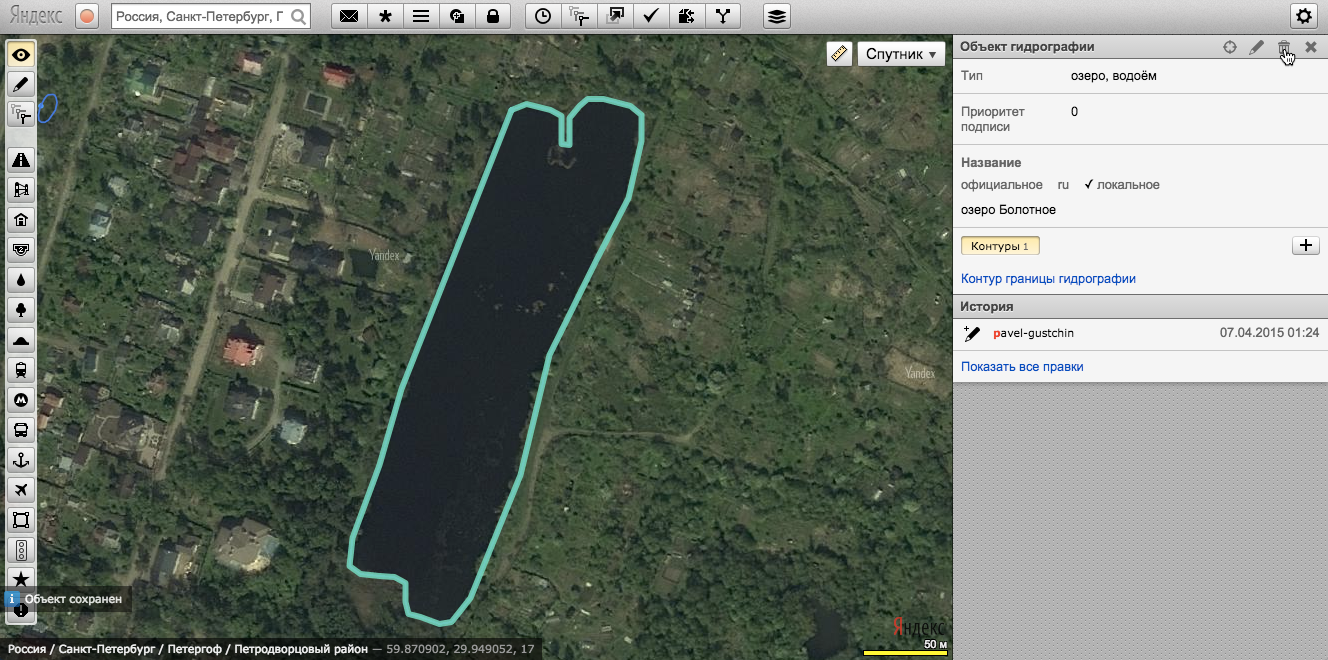Select the traffic light category icon
Image resolution: width=1328 pixels, height=660 pixels.
click(x=21, y=550)
